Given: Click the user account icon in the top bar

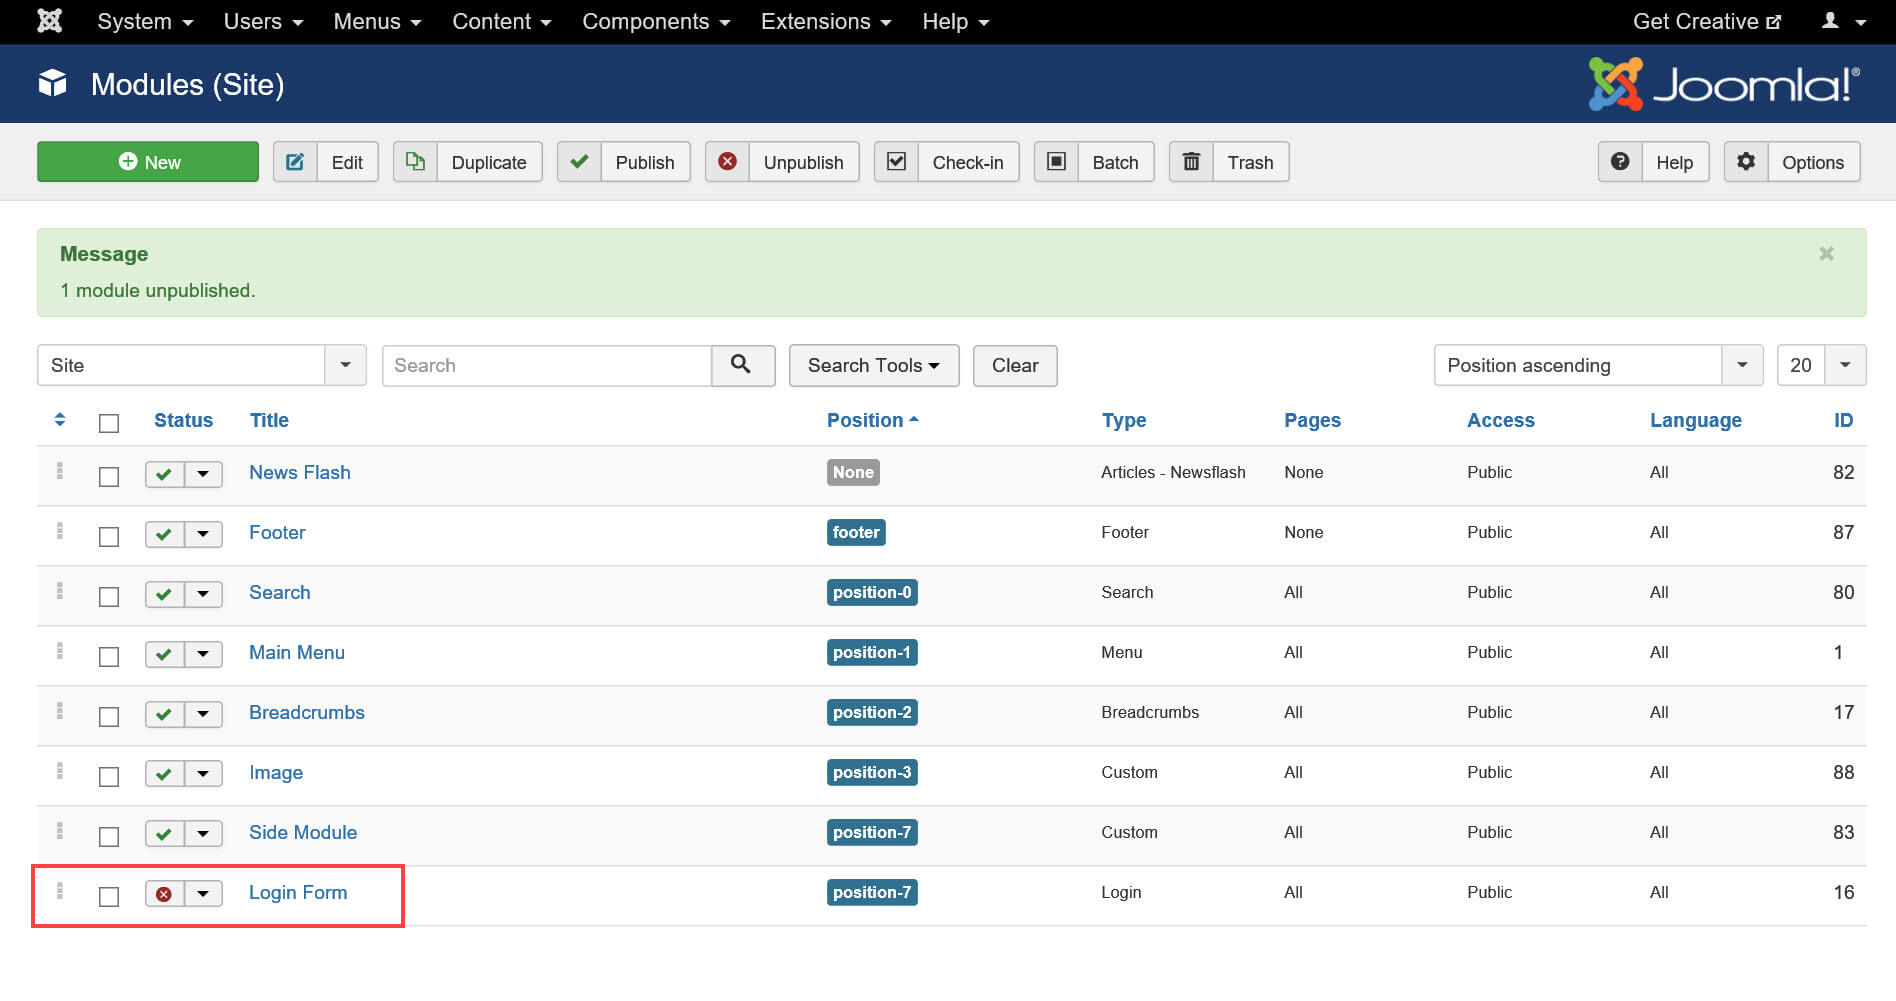Looking at the screenshot, I should 1830,21.
